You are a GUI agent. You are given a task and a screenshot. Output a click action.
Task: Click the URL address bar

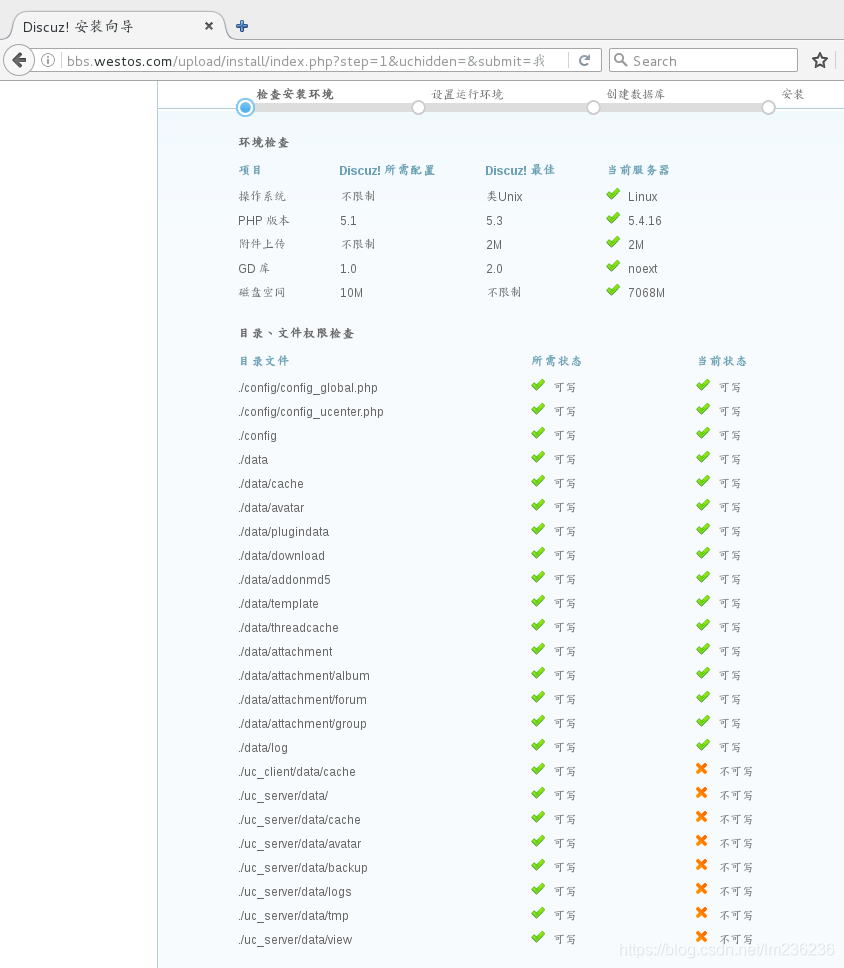(315, 60)
